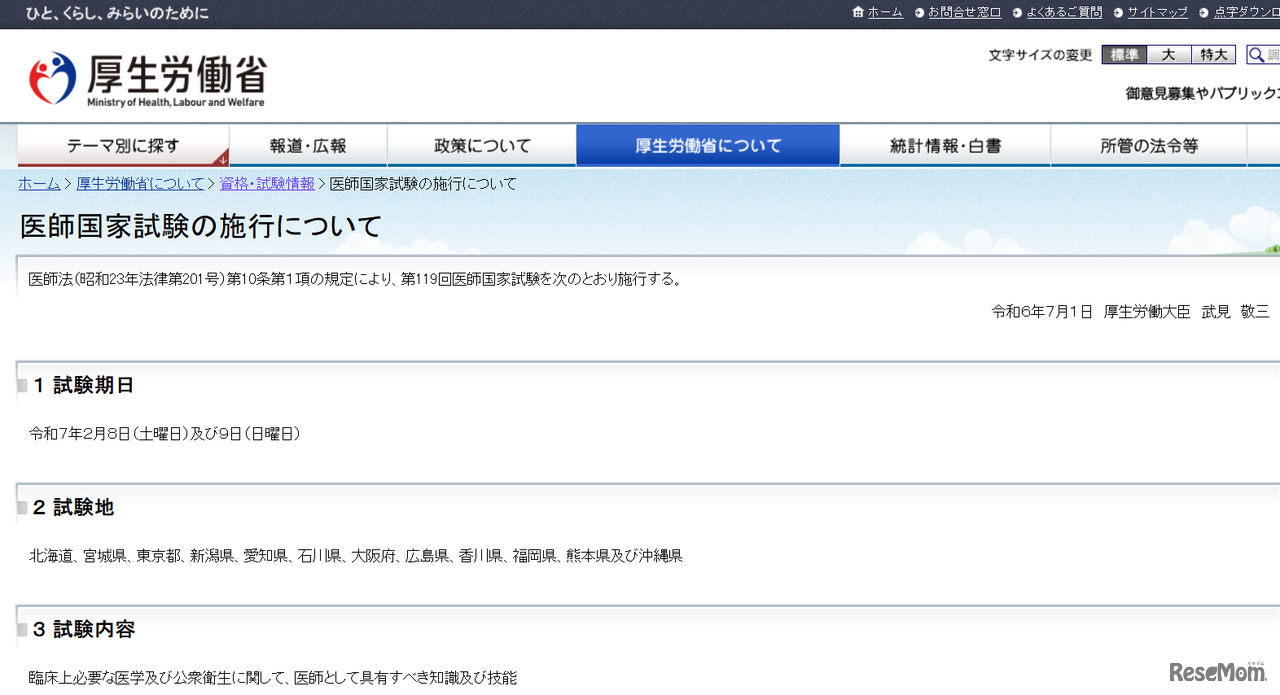Image resolution: width=1280 pixels, height=695 pixels.
Task: Click the 厚生労働省 logo emblem
Action: coord(53,78)
